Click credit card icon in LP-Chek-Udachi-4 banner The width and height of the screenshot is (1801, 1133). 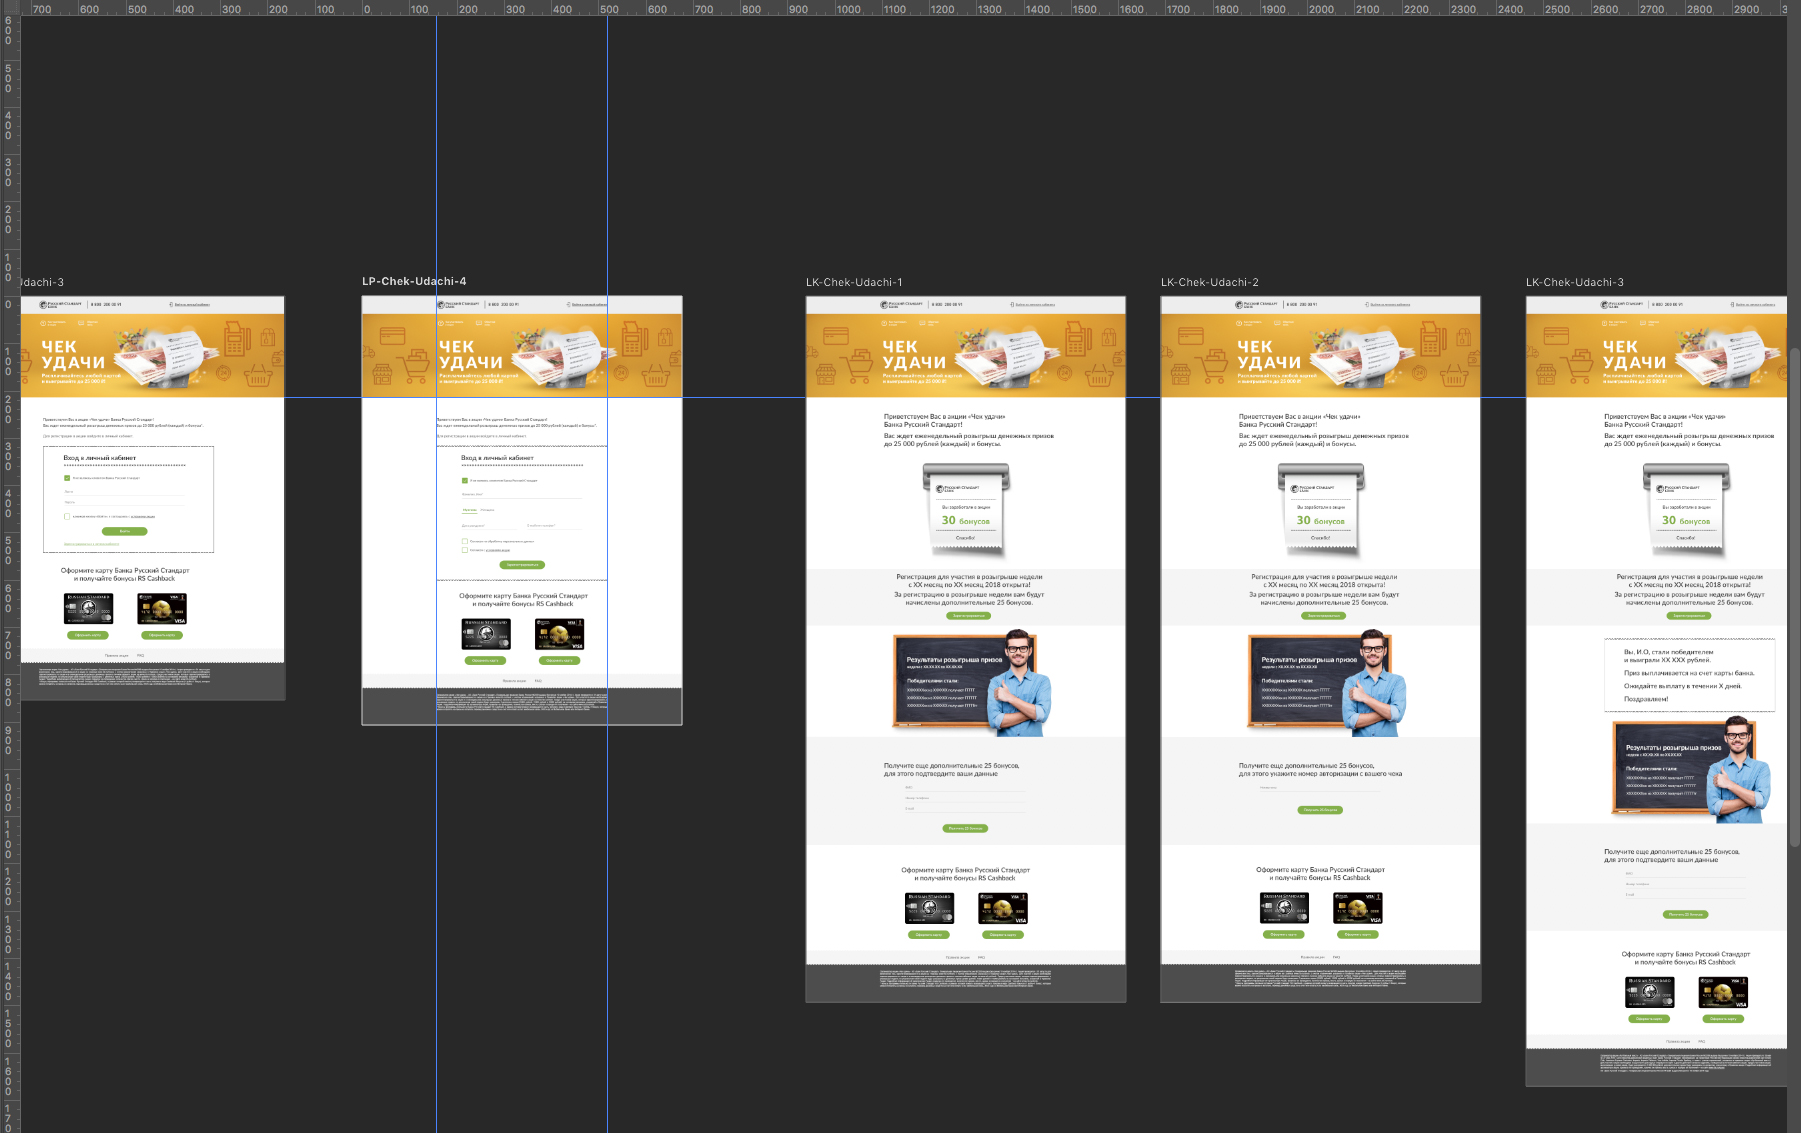click(x=392, y=336)
